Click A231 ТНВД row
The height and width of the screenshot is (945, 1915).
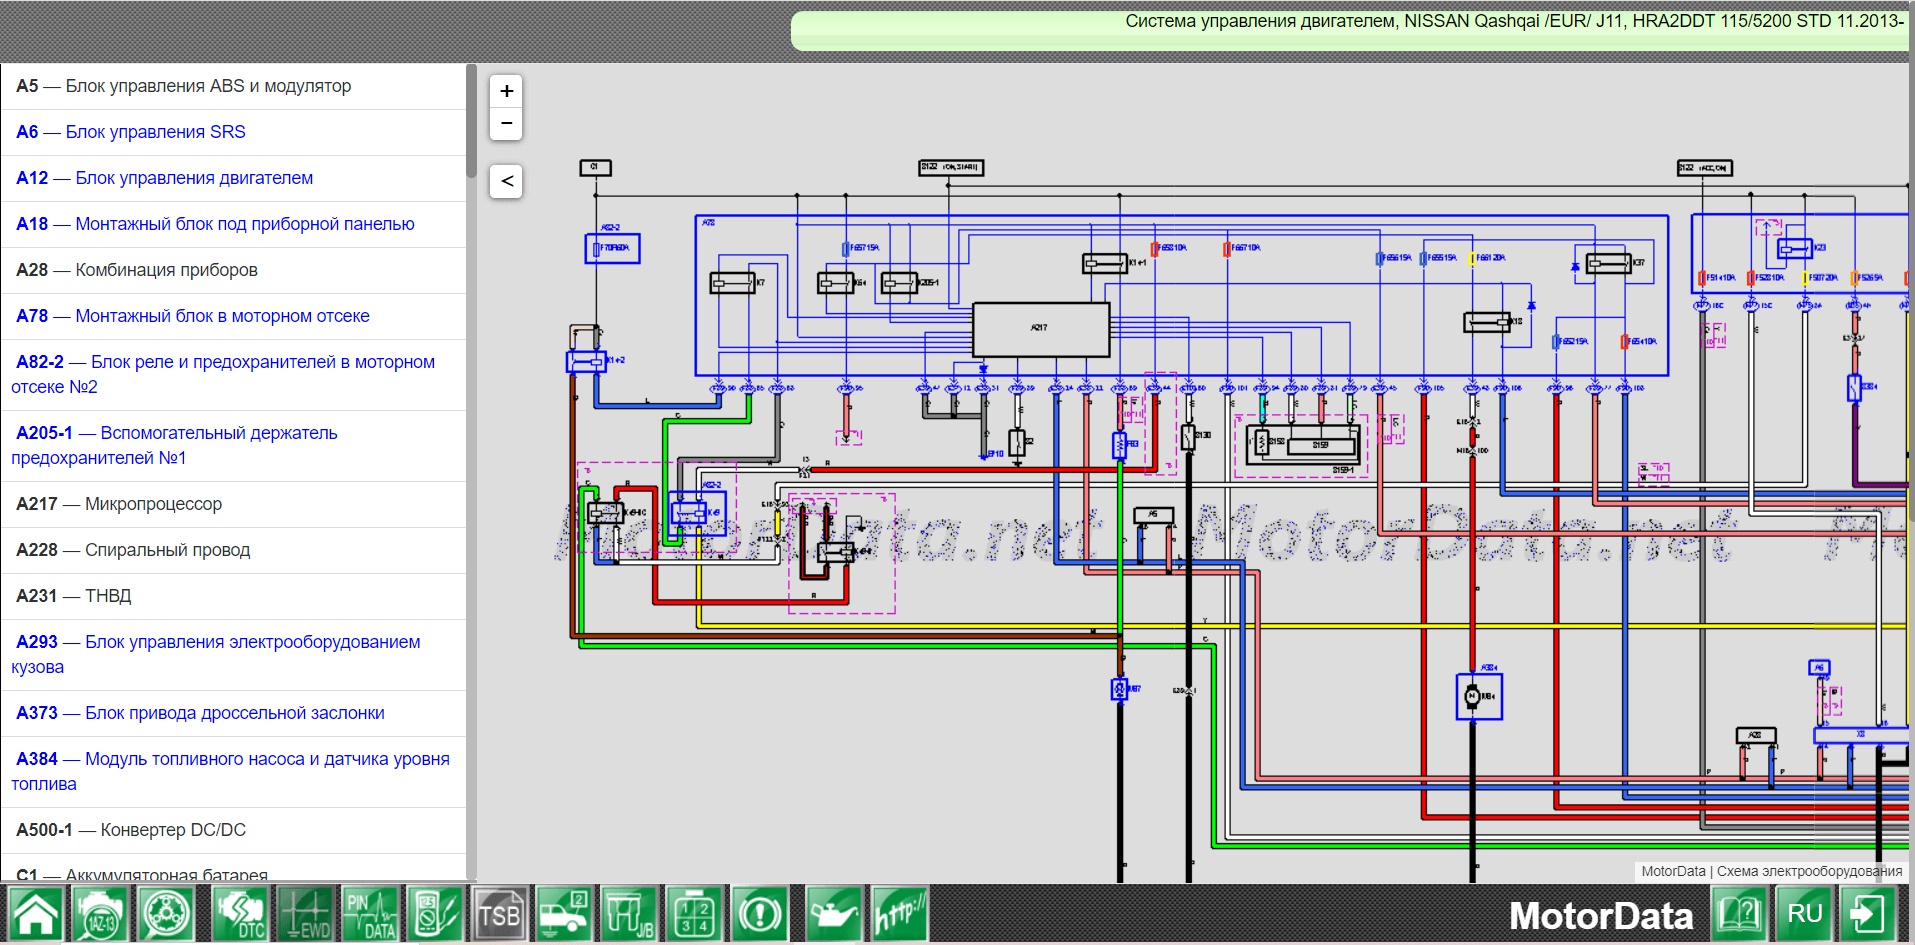coord(233,596)
